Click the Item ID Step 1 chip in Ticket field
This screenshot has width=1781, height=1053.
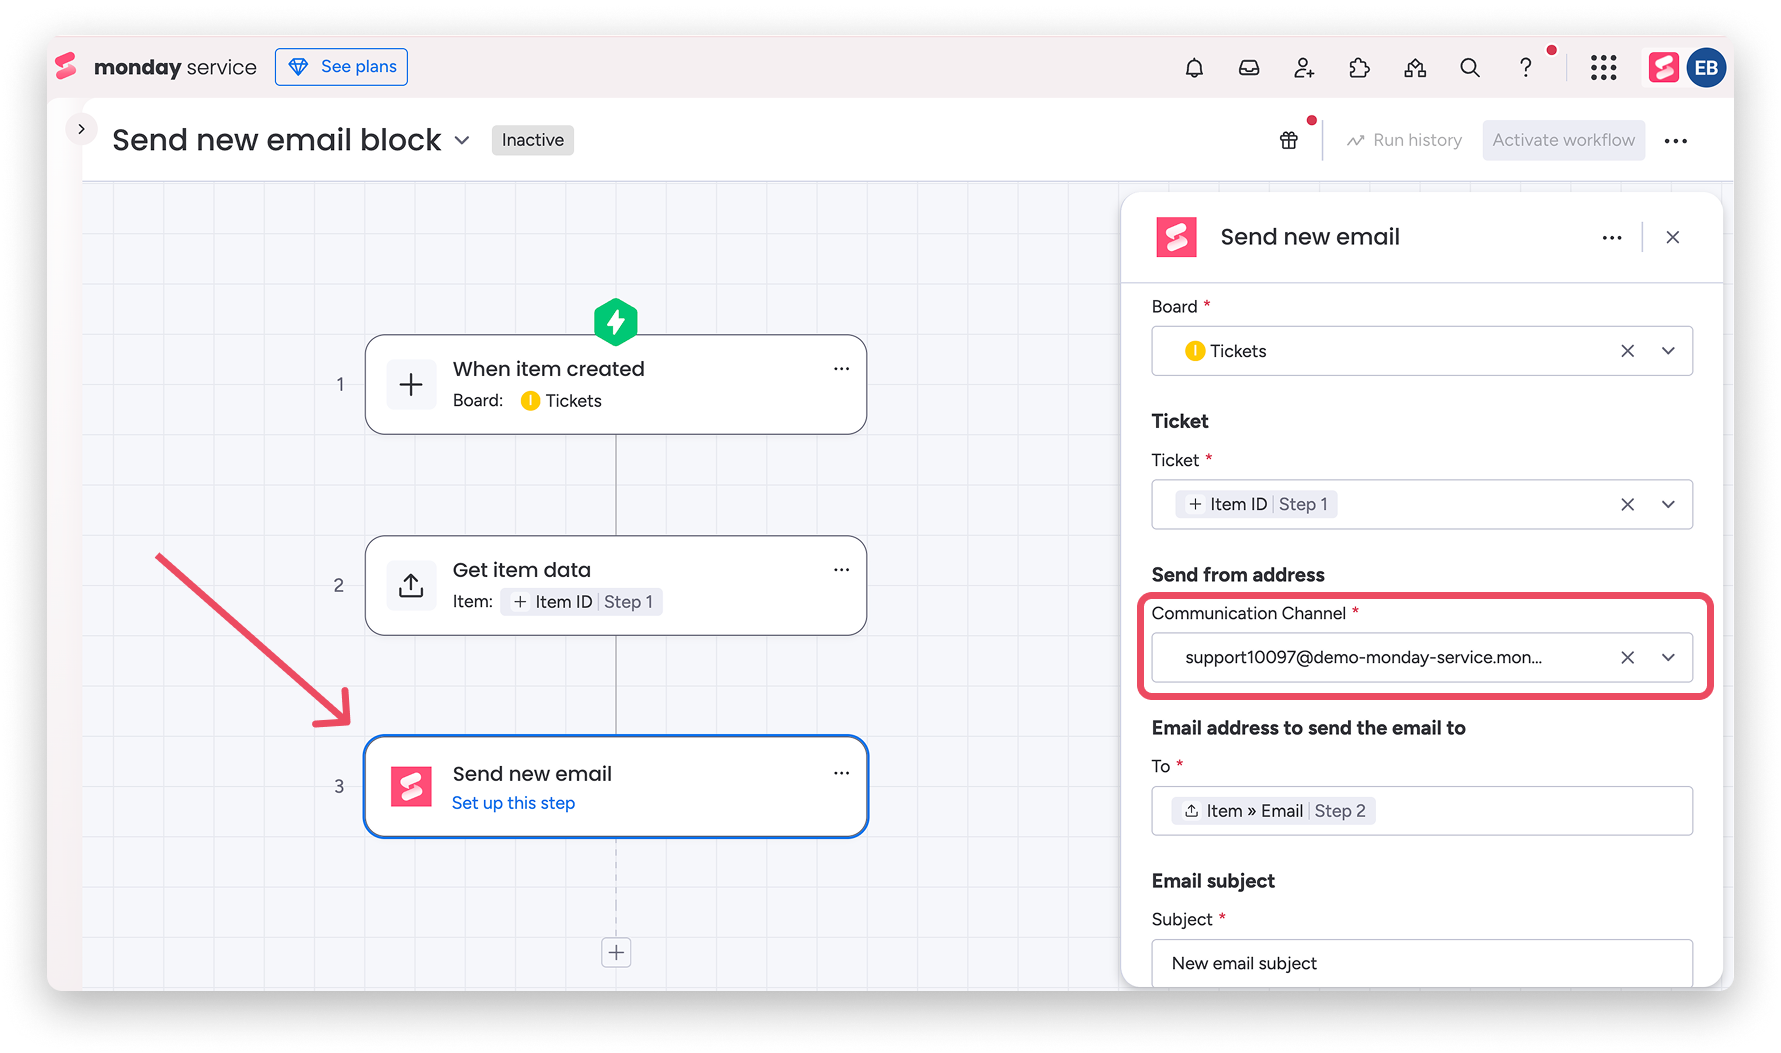[1257, 505]
